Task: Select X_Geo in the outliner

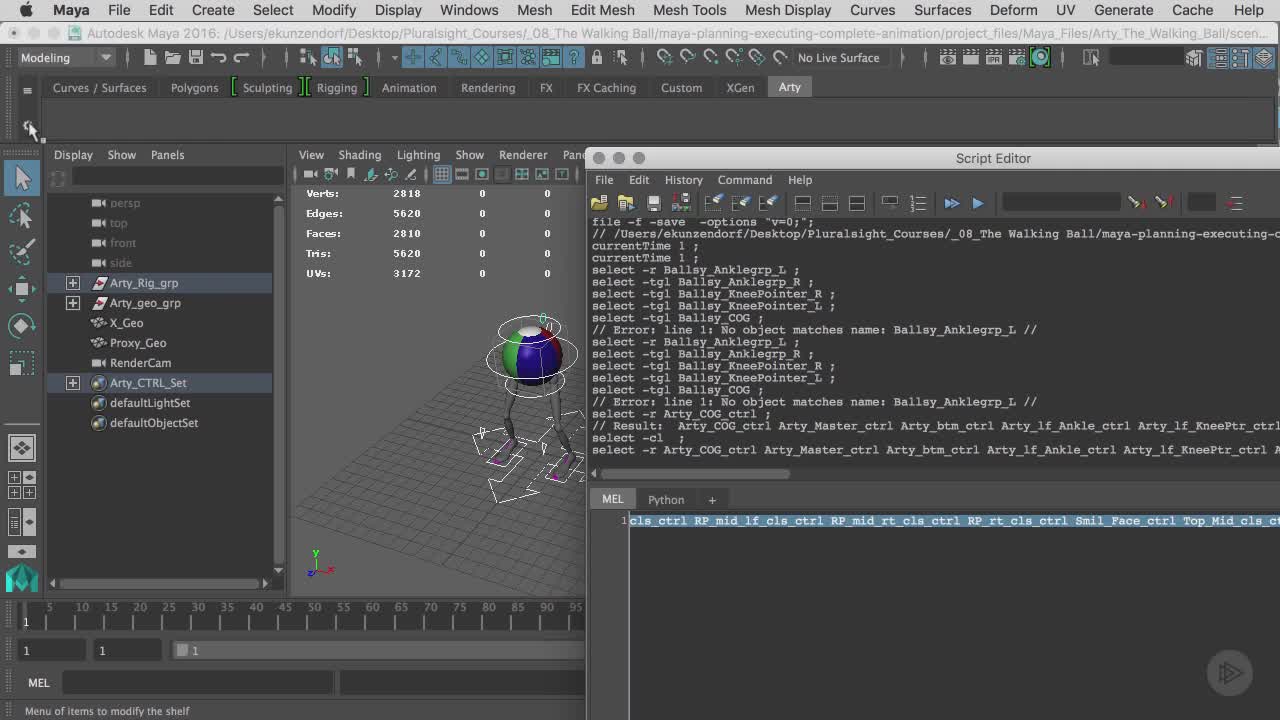Action: click(x=126, y=323)
